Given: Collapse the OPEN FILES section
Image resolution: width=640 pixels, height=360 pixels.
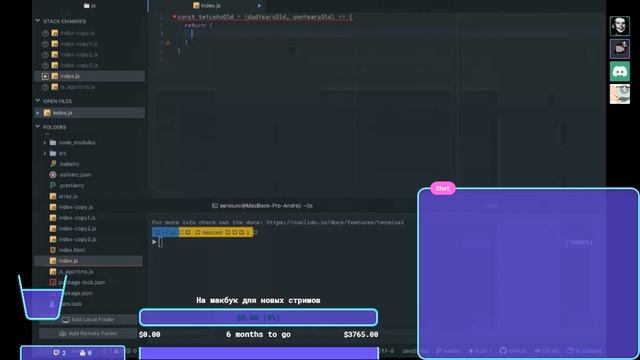Looking at the screenshot, I should [38, 100].
